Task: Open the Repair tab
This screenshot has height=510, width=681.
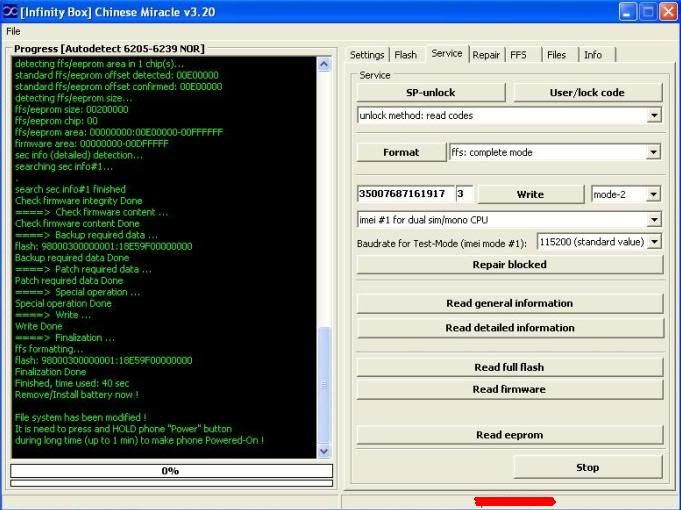Action: coord(486,55)
